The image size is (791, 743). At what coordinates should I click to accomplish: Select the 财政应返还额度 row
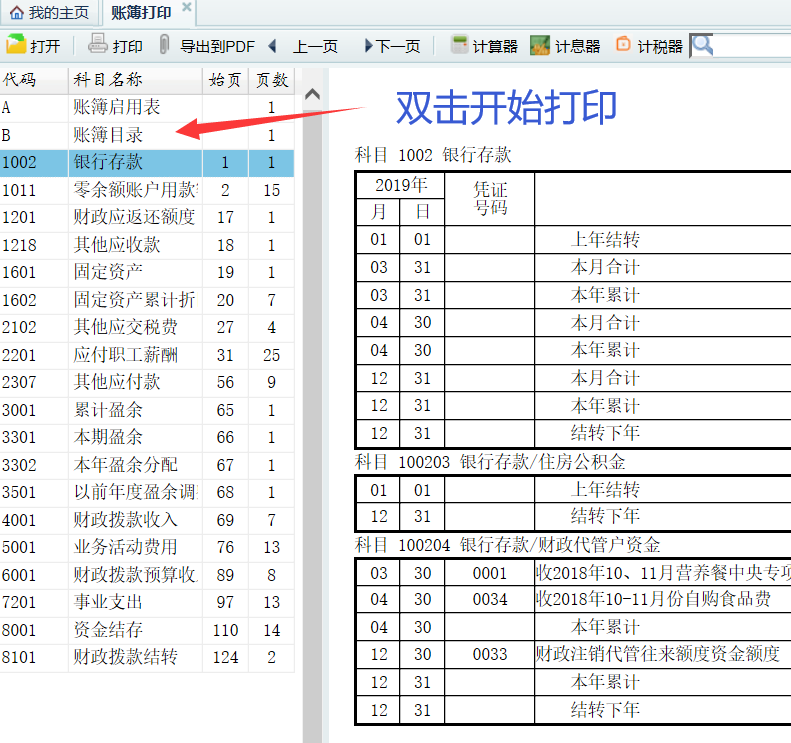[x=147, y=217]
